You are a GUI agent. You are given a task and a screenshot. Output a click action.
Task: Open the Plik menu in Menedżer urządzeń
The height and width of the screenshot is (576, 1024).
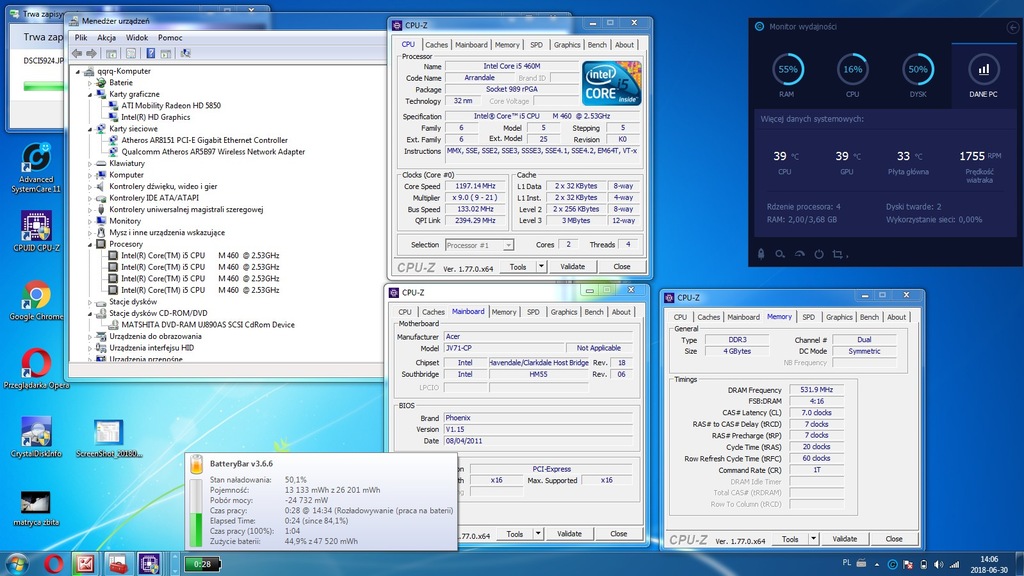coord(81,38)
